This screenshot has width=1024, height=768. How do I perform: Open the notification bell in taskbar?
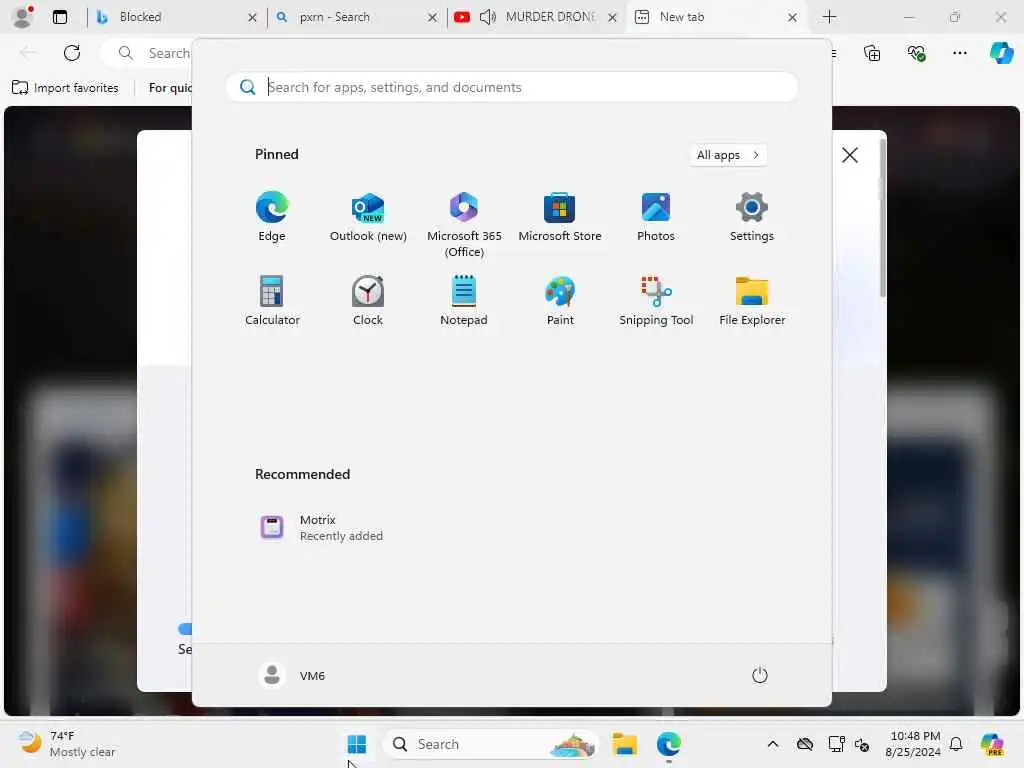pos(956,744)
